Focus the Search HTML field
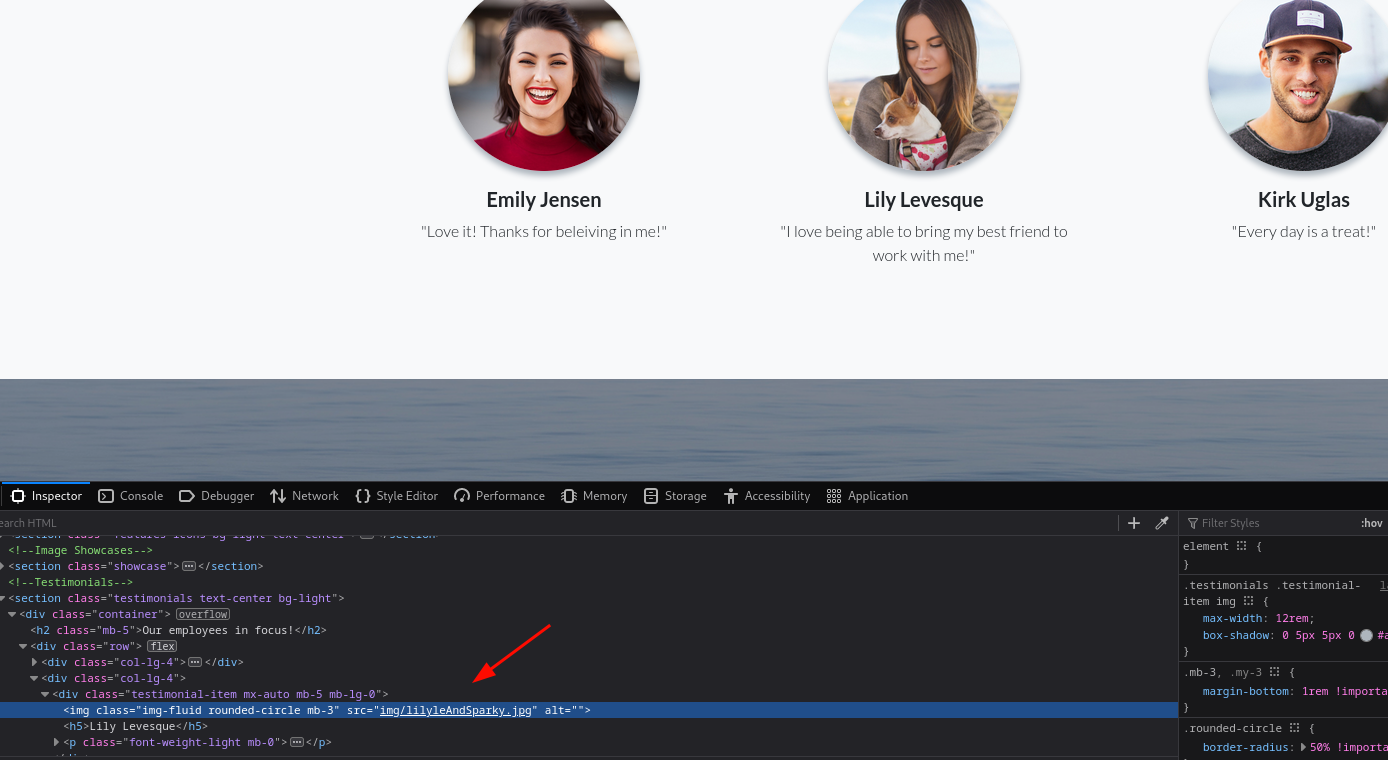 (560, 523)
